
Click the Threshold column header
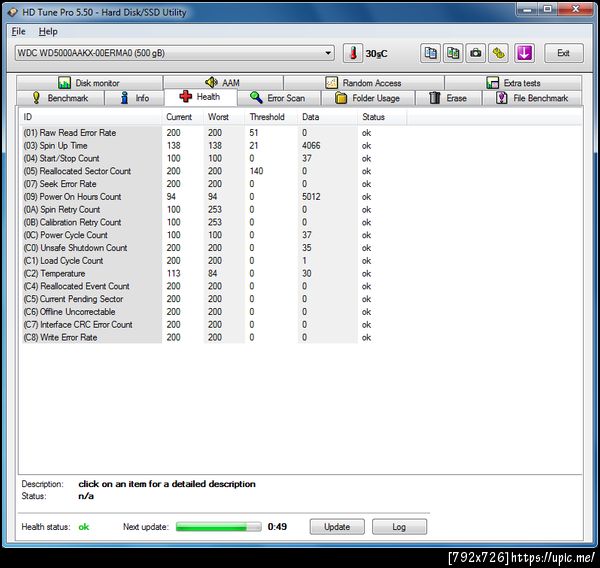pyautogui.click(x=271, y=117)
